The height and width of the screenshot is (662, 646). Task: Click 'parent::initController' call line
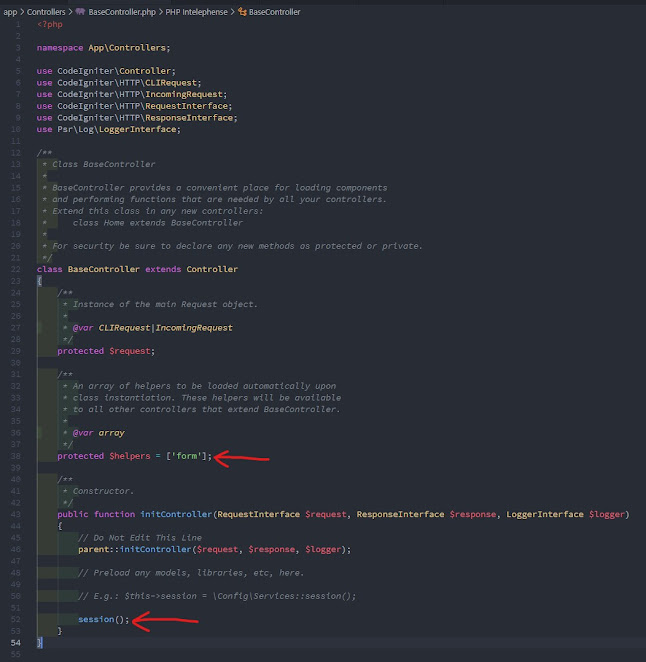tap(214, 550)
